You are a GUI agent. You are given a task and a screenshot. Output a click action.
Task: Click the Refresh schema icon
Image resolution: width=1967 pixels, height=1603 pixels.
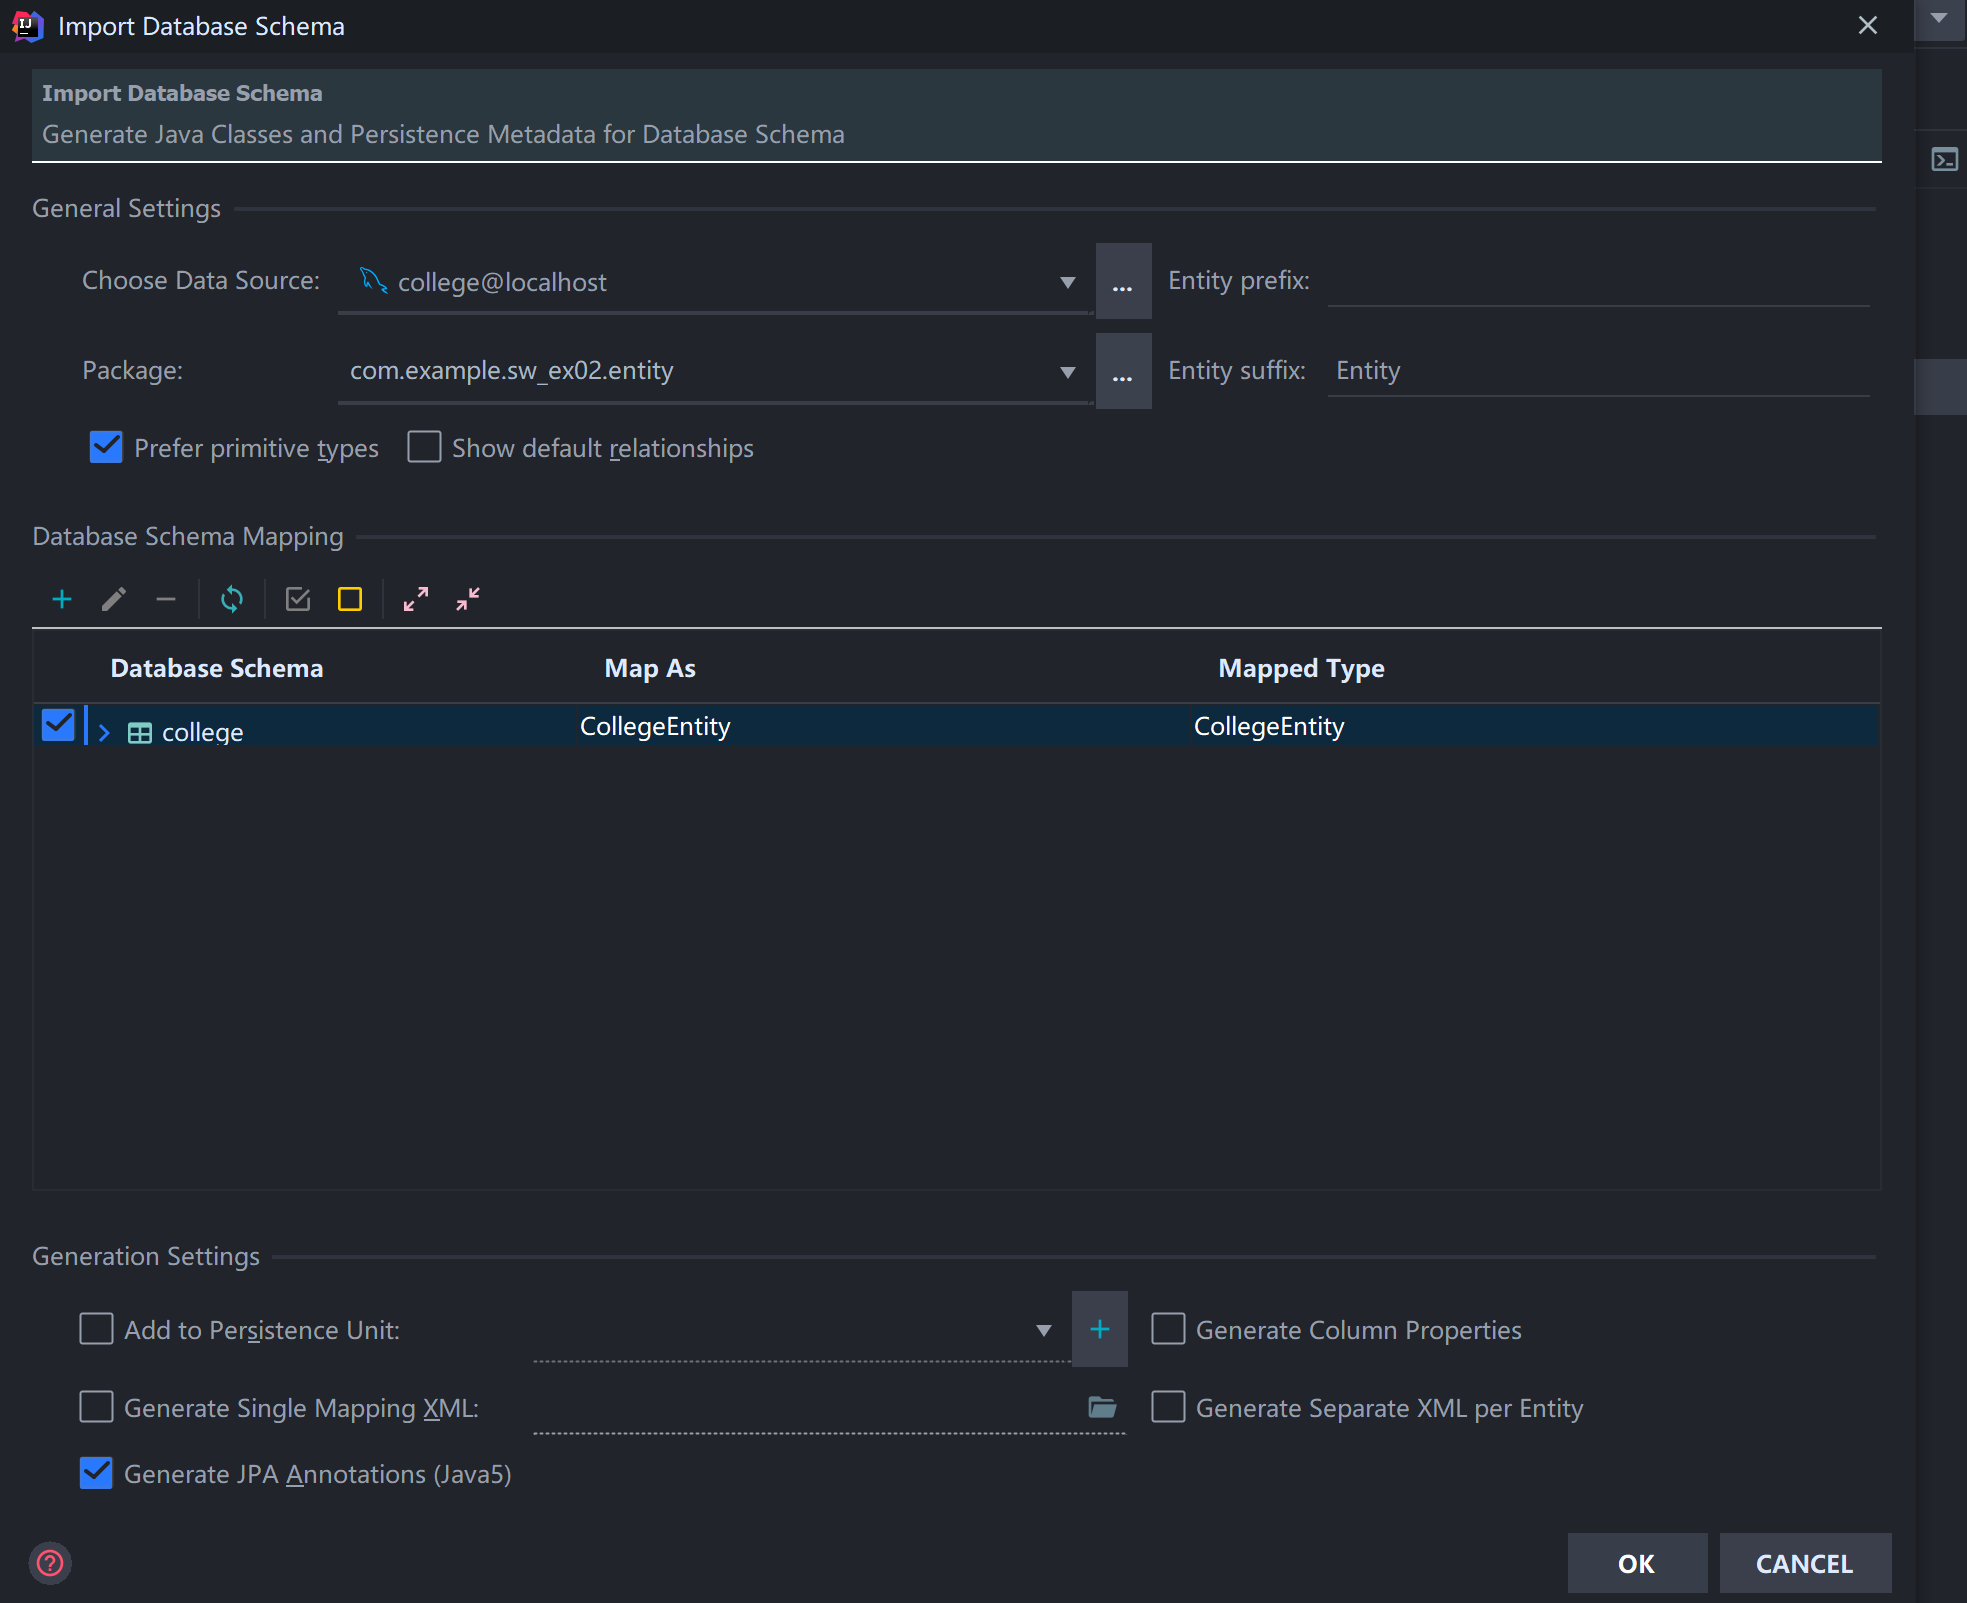(x=232, y=599)
